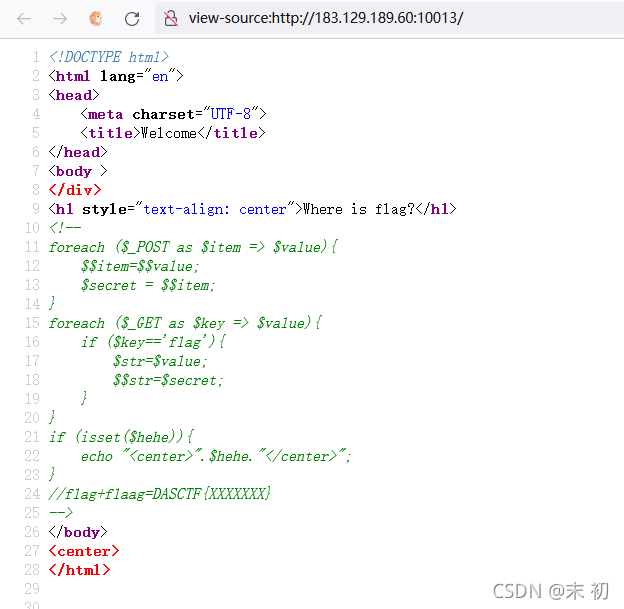Viewport: 624px width, 609px height.
Task: Click the title Welcome line
Action: coord(173,133)
